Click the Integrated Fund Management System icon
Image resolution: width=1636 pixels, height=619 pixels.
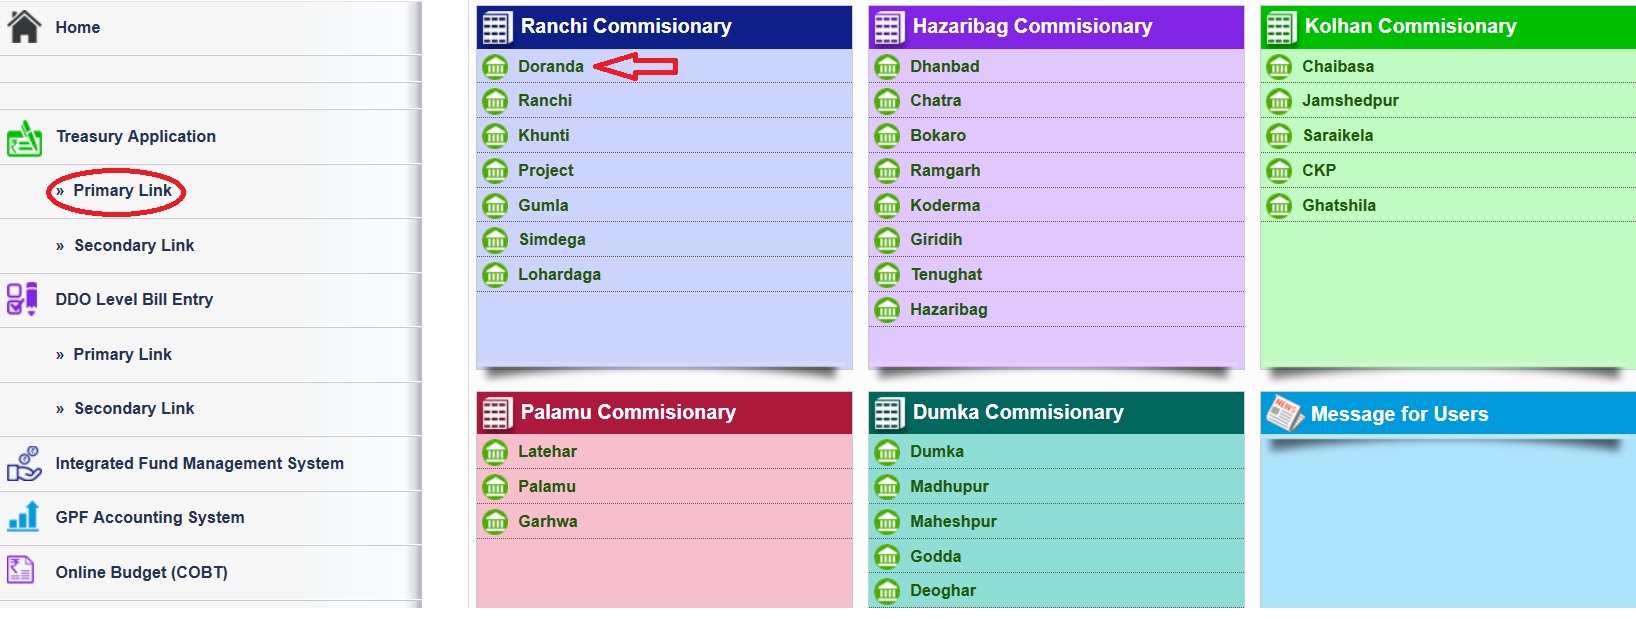pyautogui.click(x=24, y=464)
